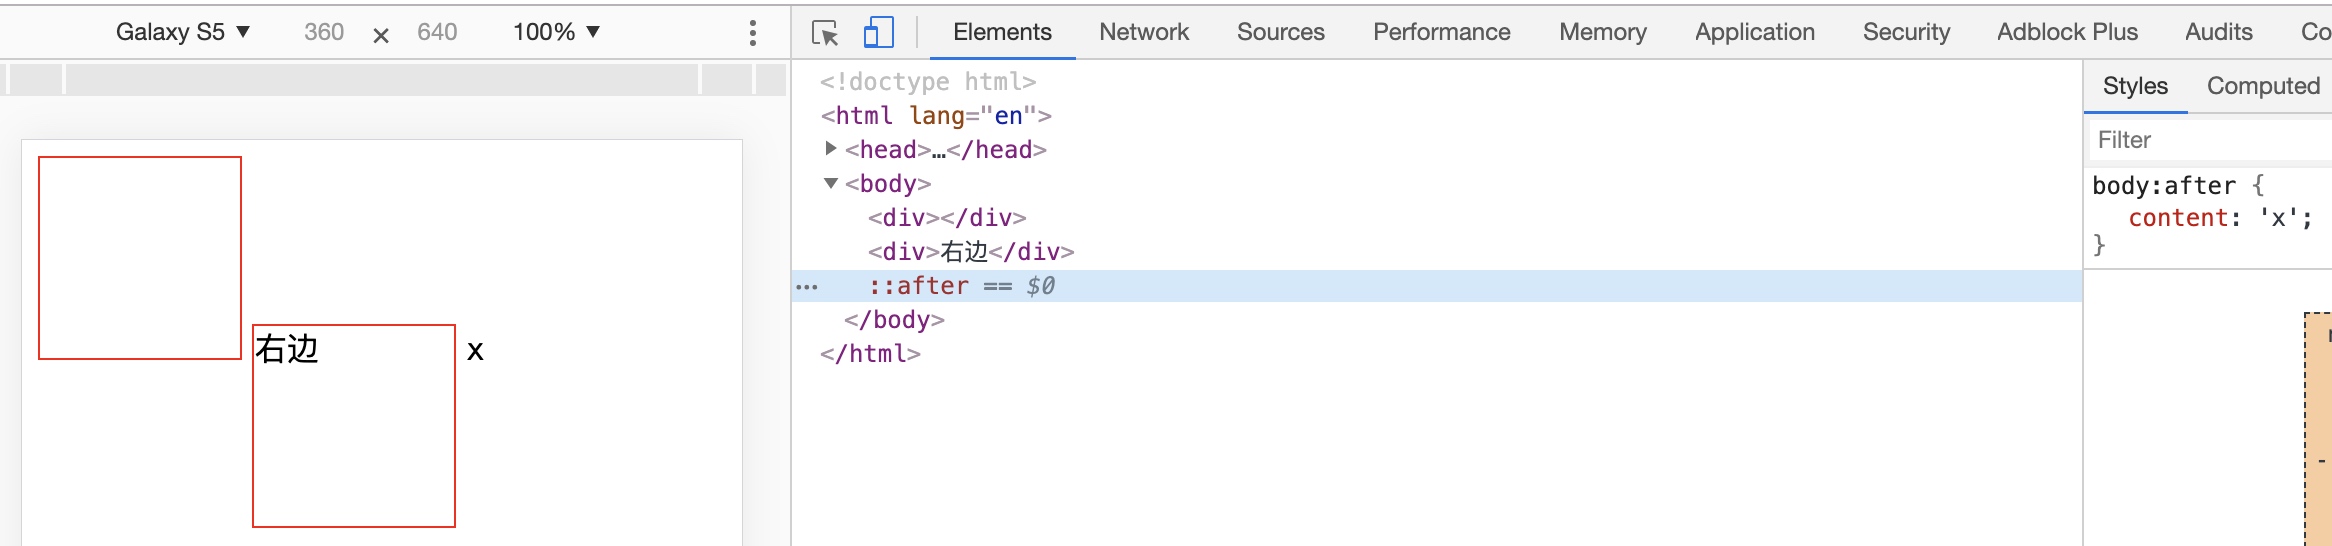This screenshot has width=2332, height=546.
Task: Expand the head element node
Action: [831, 149]
